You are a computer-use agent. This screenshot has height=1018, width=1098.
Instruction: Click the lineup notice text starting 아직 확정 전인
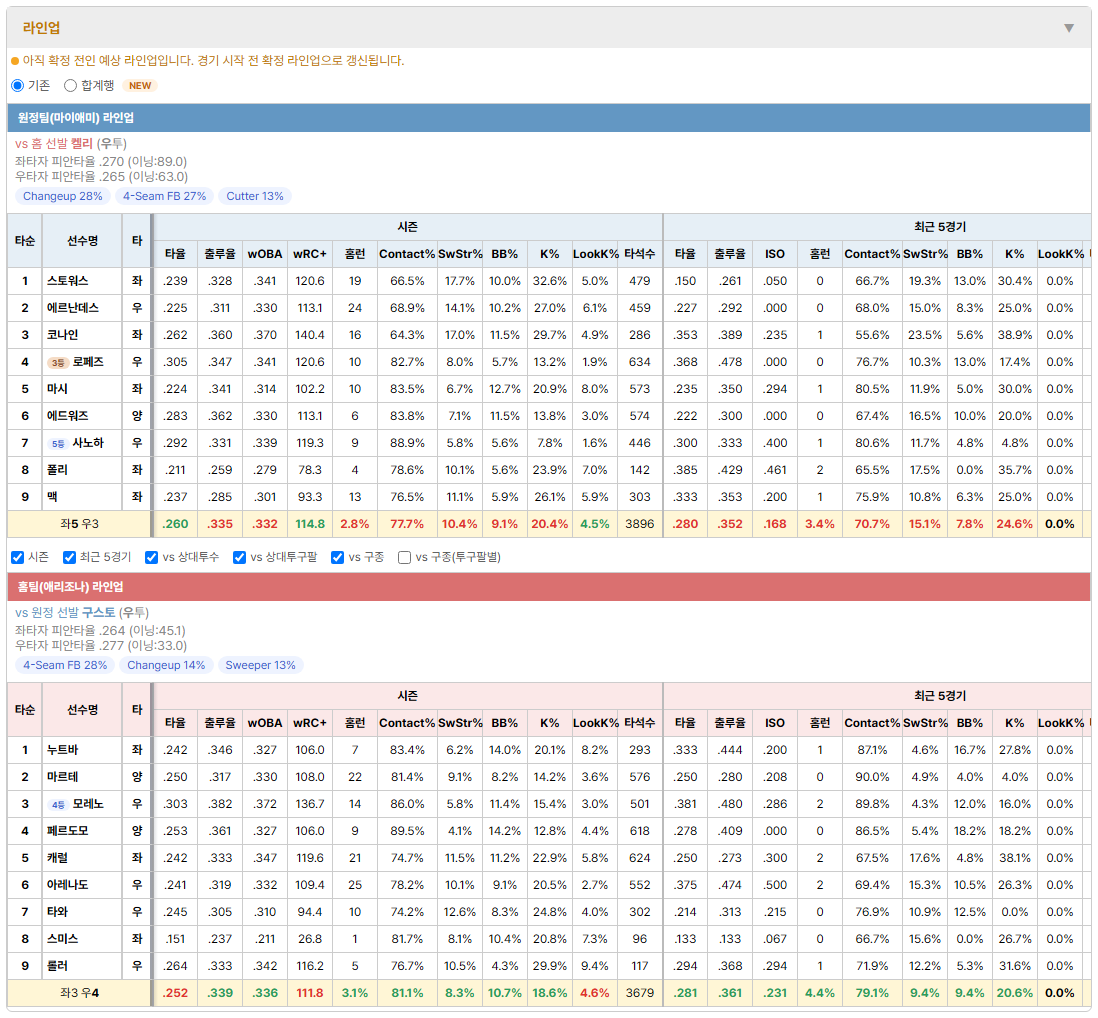click(x=214, y=61)
